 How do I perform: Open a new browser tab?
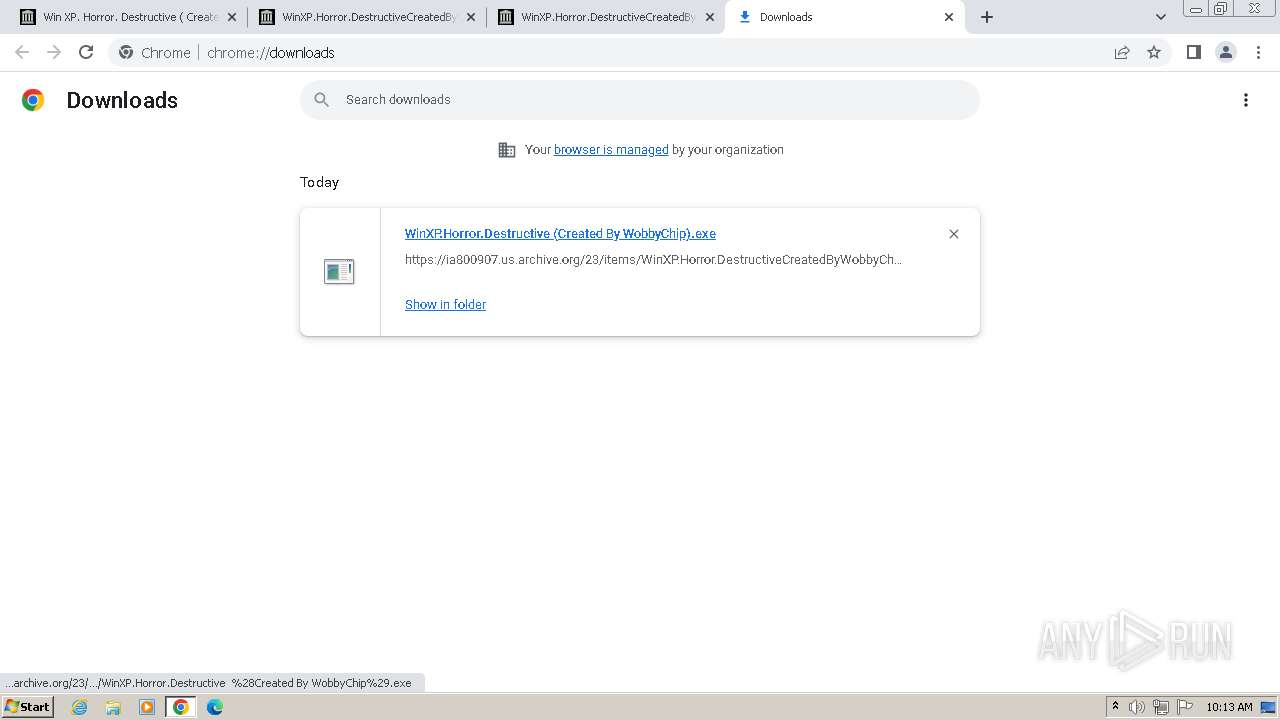[986, 17]
